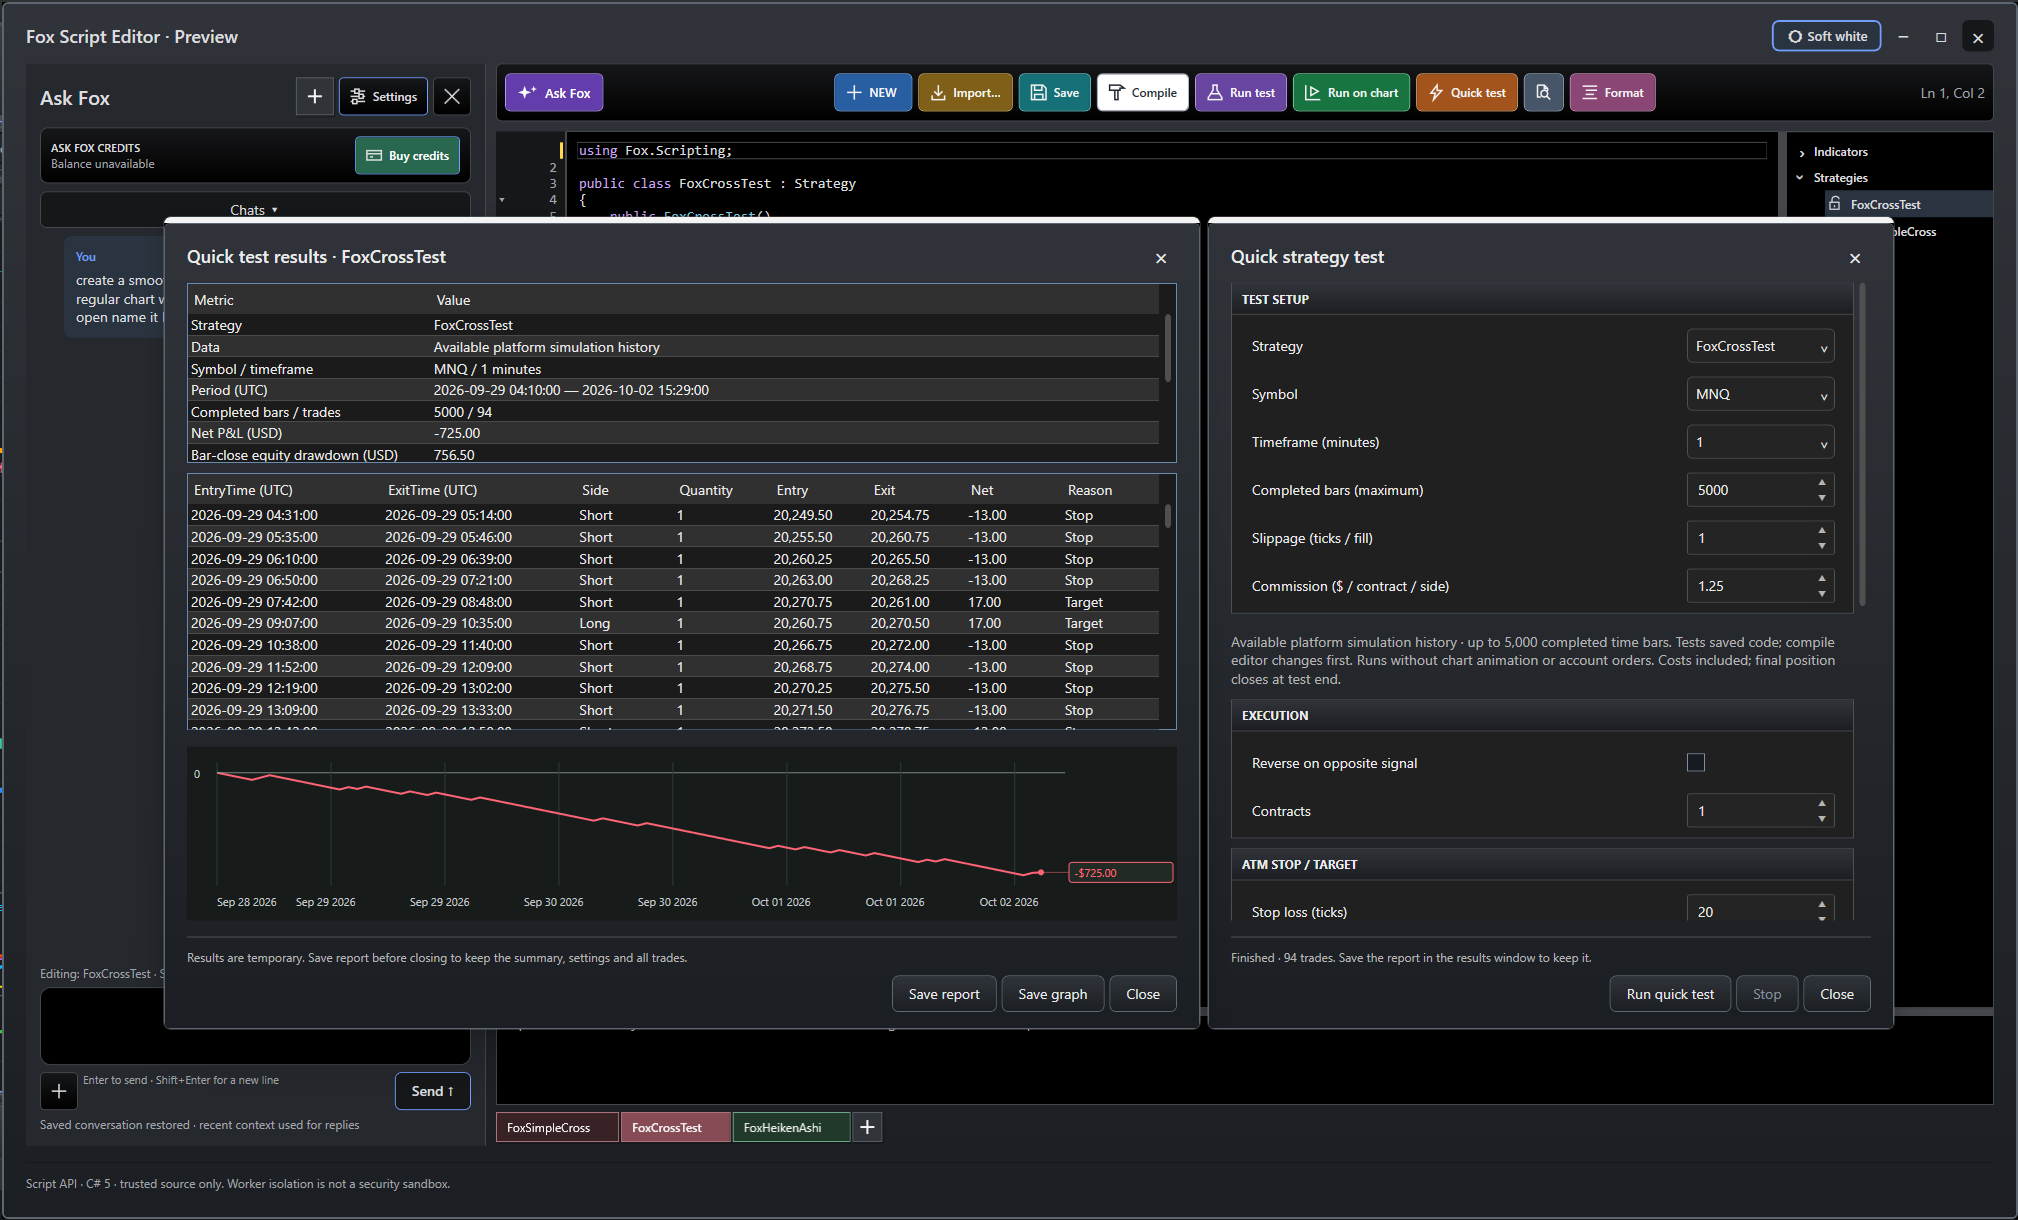Click the Period (UTC) metric row

[x=674, y=390]
